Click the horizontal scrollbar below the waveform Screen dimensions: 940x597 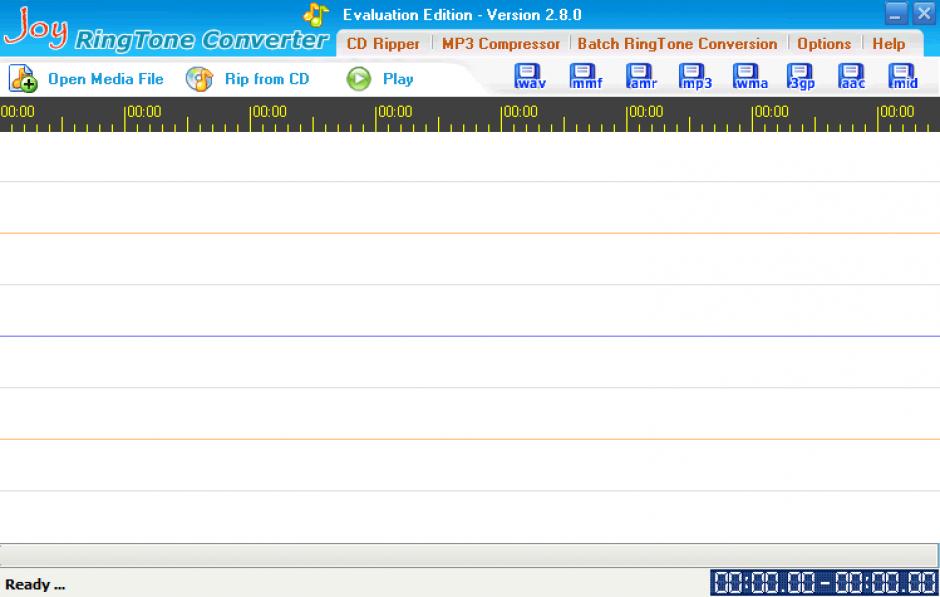pos(469,555)
